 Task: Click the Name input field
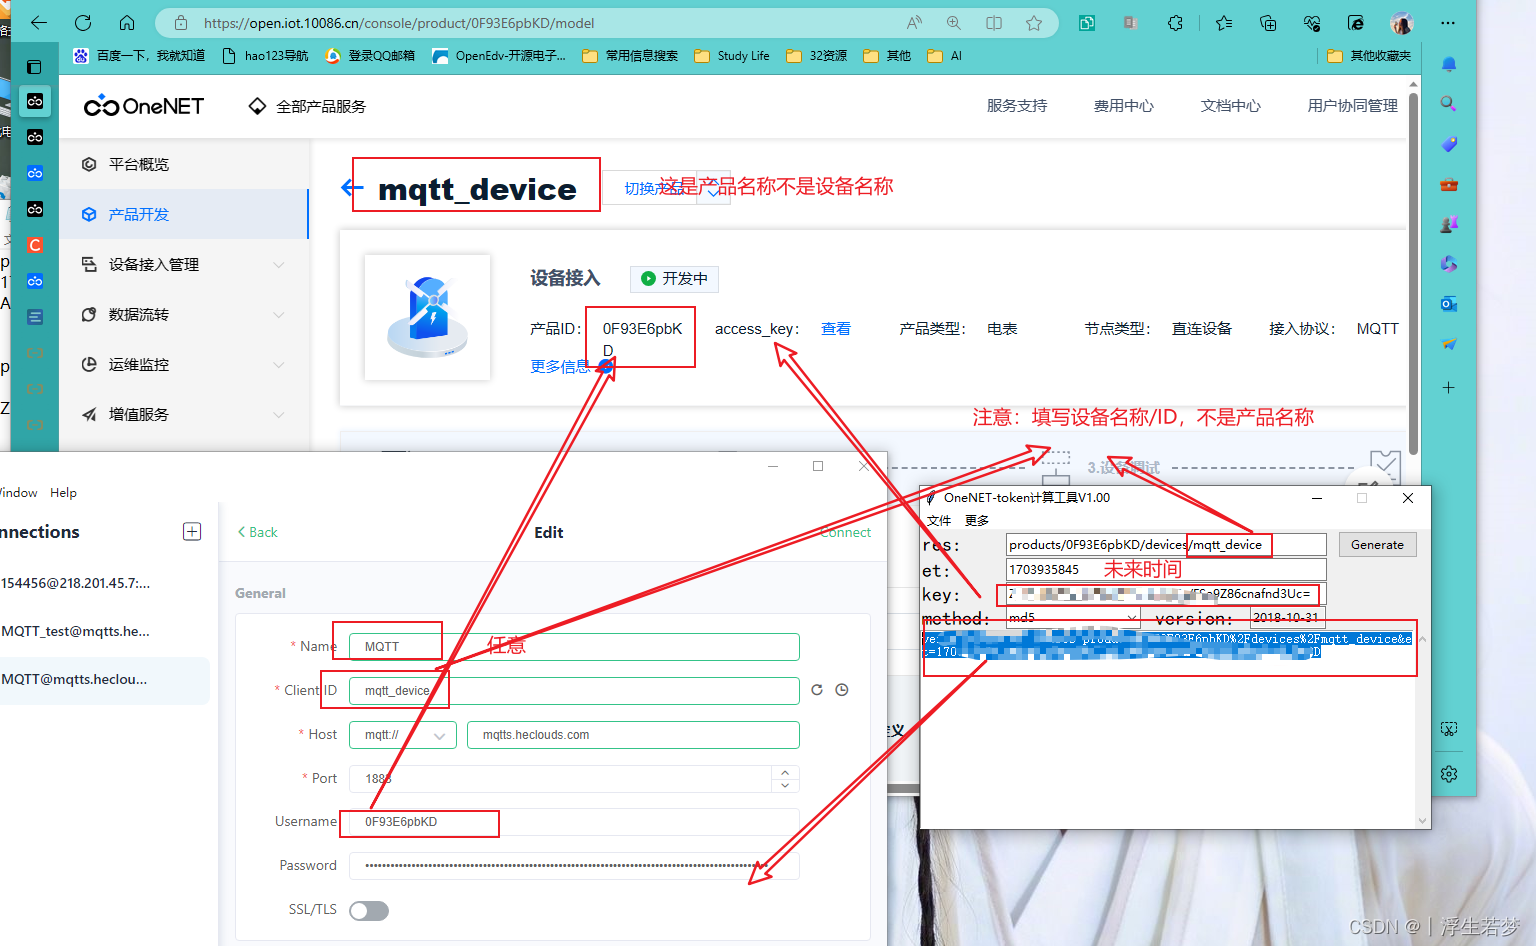coord(574,647)
